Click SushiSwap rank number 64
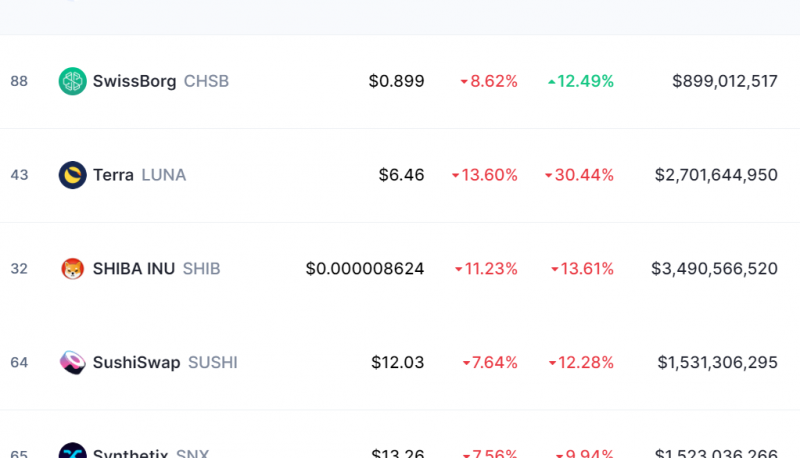Screen dimensions: 800x458 point(19,363)
